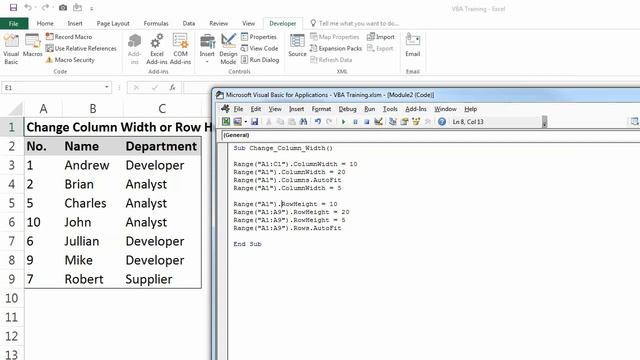Undo in the VBA toolbar
The image size is (640, 360).
point(318,122)
